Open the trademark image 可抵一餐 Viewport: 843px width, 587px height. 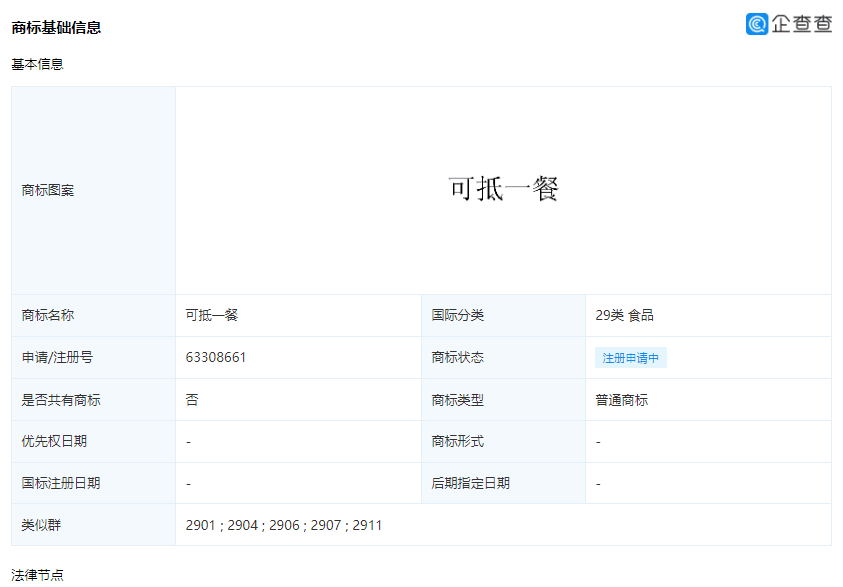click(x=506, y=189)
